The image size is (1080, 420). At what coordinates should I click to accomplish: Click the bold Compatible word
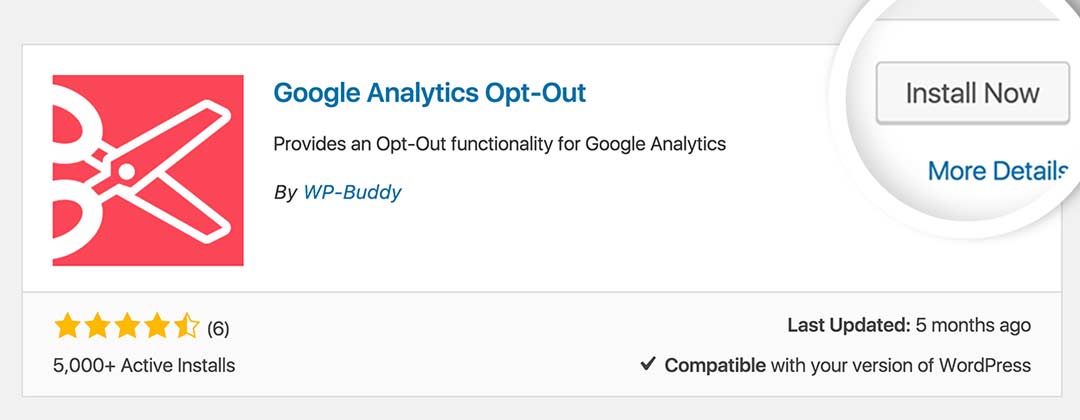pos(715,365)
